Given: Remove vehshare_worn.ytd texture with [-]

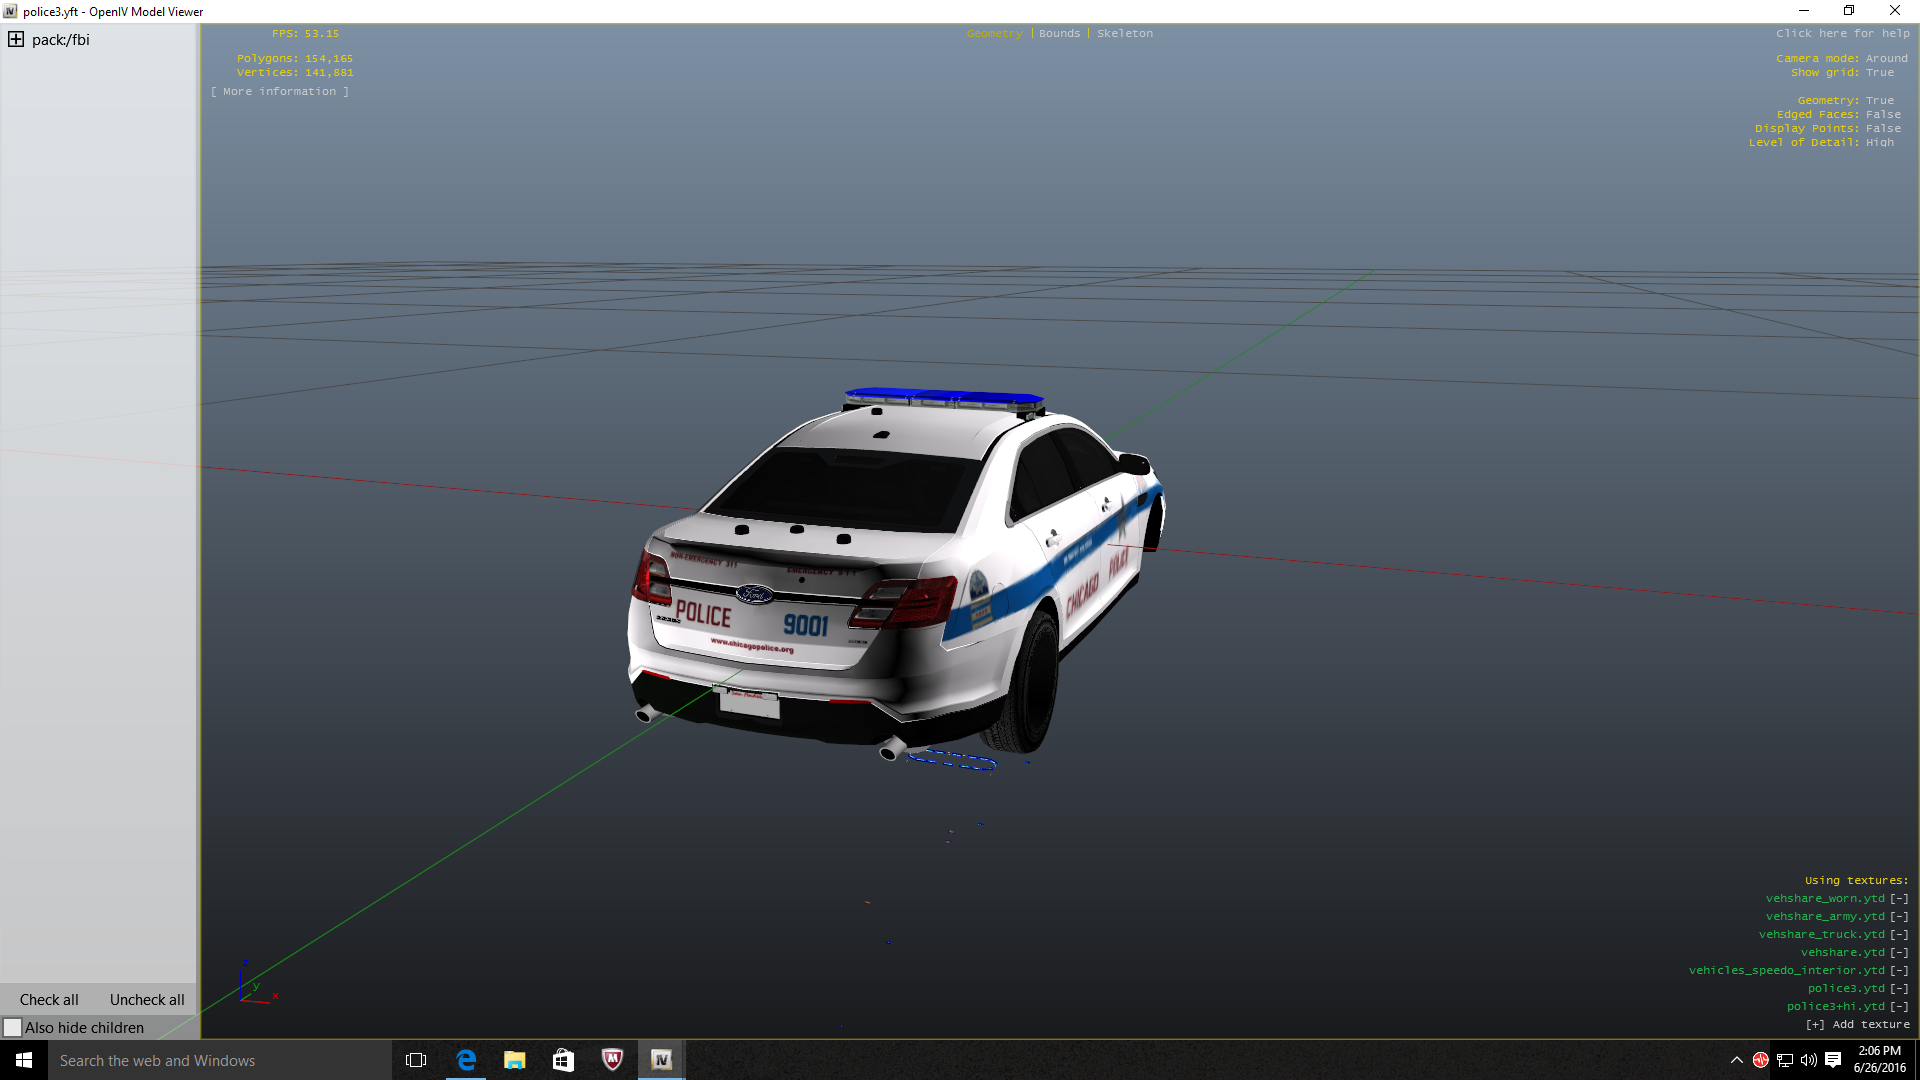Looking at the screenshot, I should point(1899,898).
